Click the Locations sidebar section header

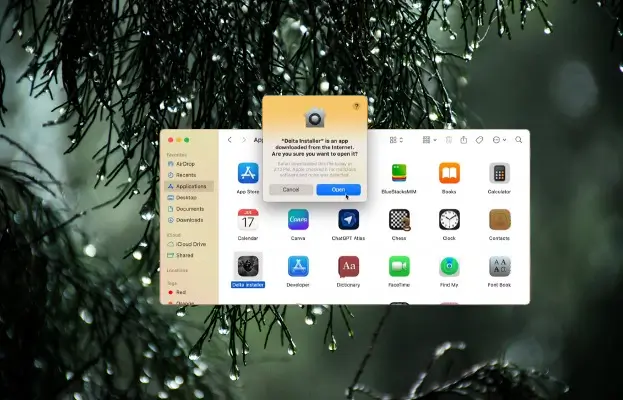click(x=177, y=271)
